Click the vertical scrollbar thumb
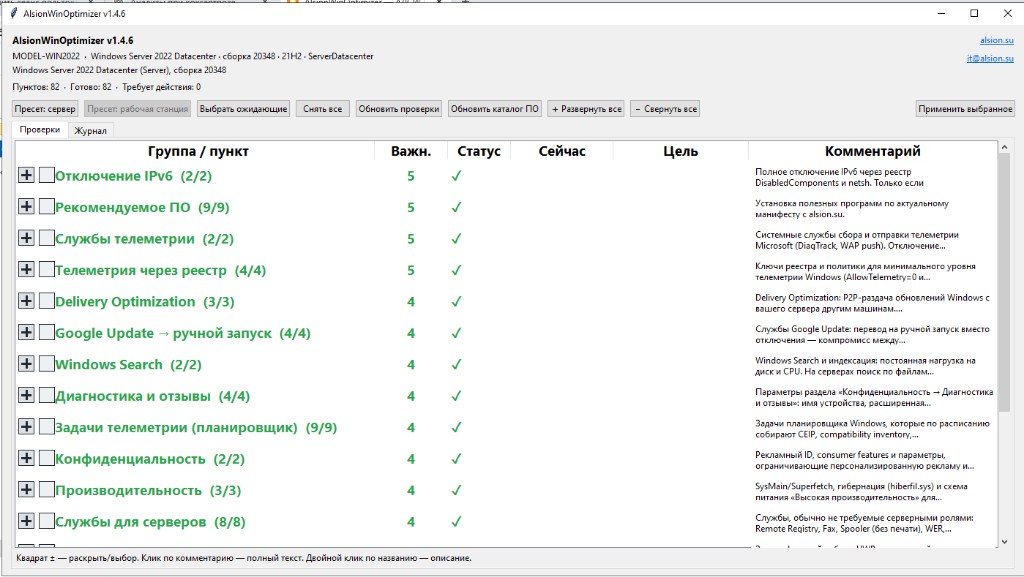This screenshot has width=1024, height=577. click(x=1004, y=282)
